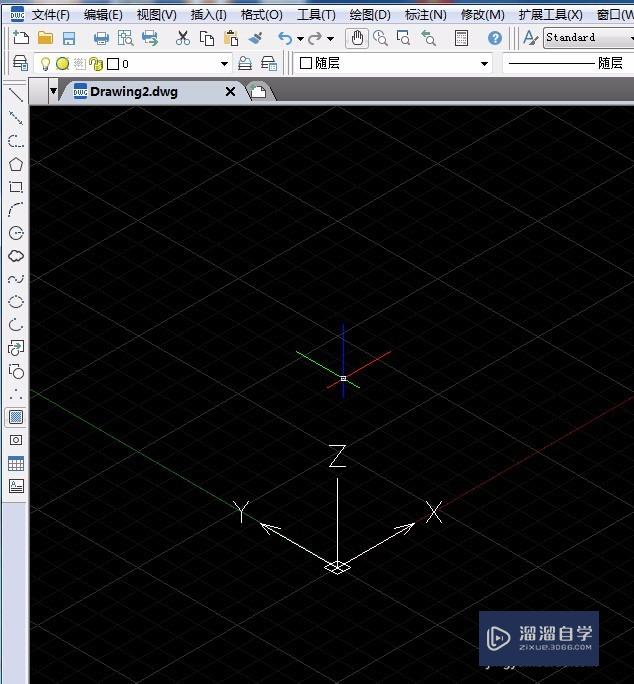634x684 pixels.
Task: Save the drawing with floppy icon
Action: pyautogui.click(x=69, y=38)
